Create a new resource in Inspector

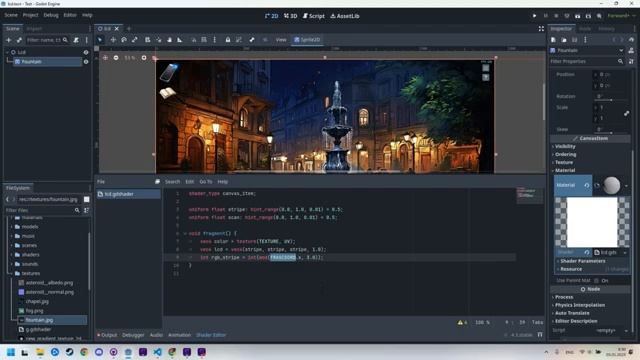pos(553,40)
